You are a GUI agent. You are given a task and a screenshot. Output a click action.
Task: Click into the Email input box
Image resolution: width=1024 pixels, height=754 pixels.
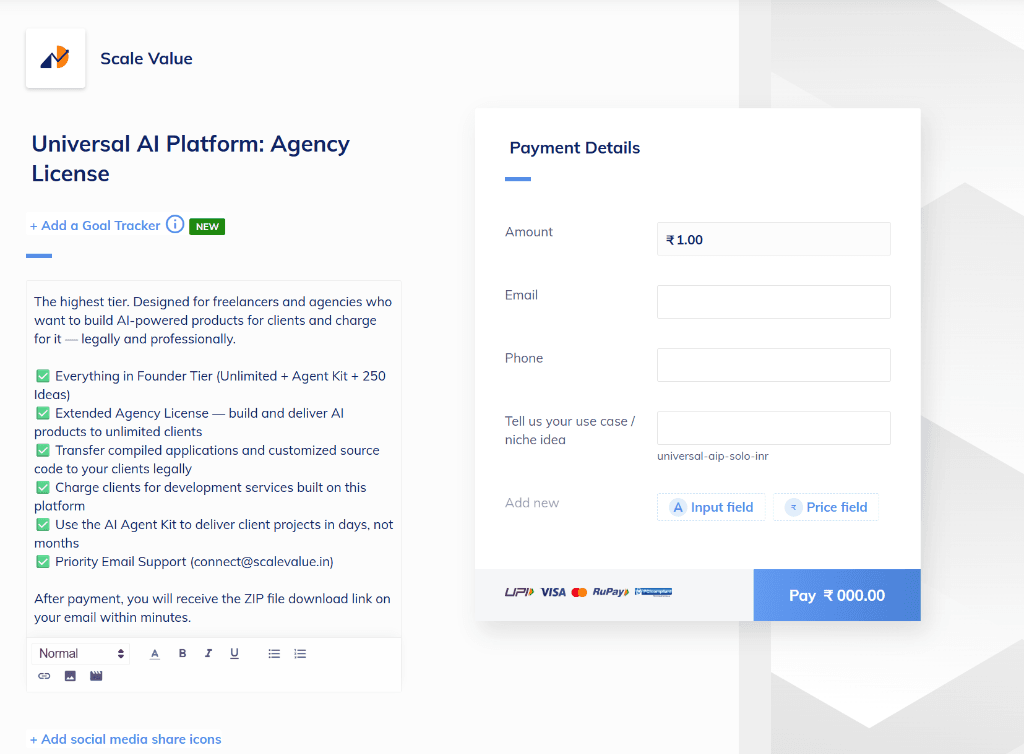(x=774, y=302)
